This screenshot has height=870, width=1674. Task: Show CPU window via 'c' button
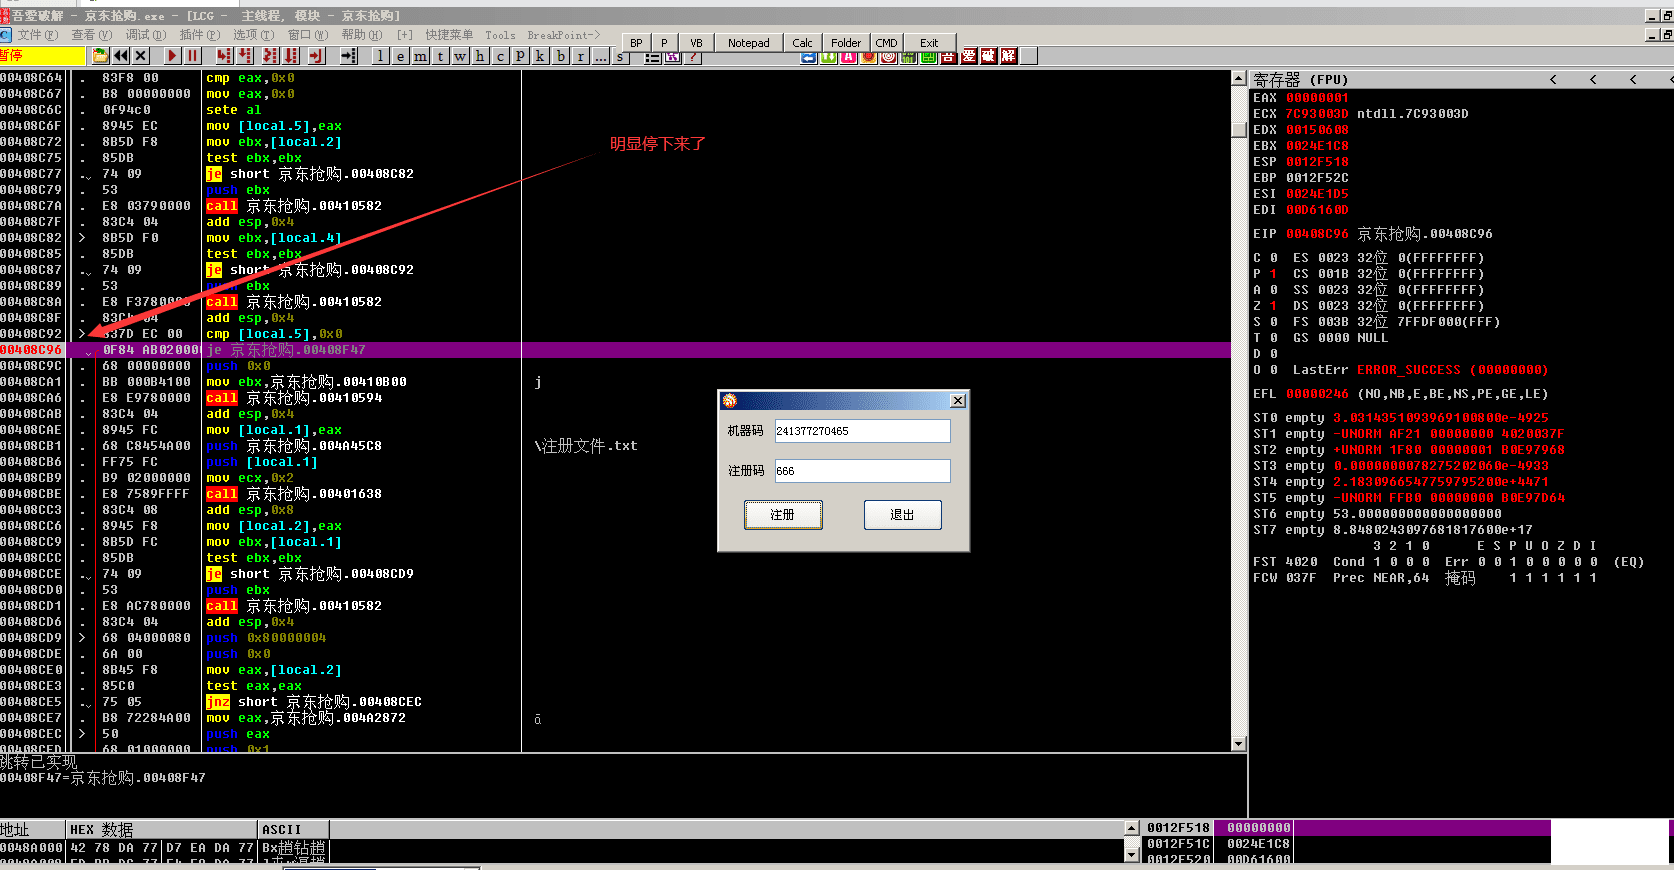point(501,56)
